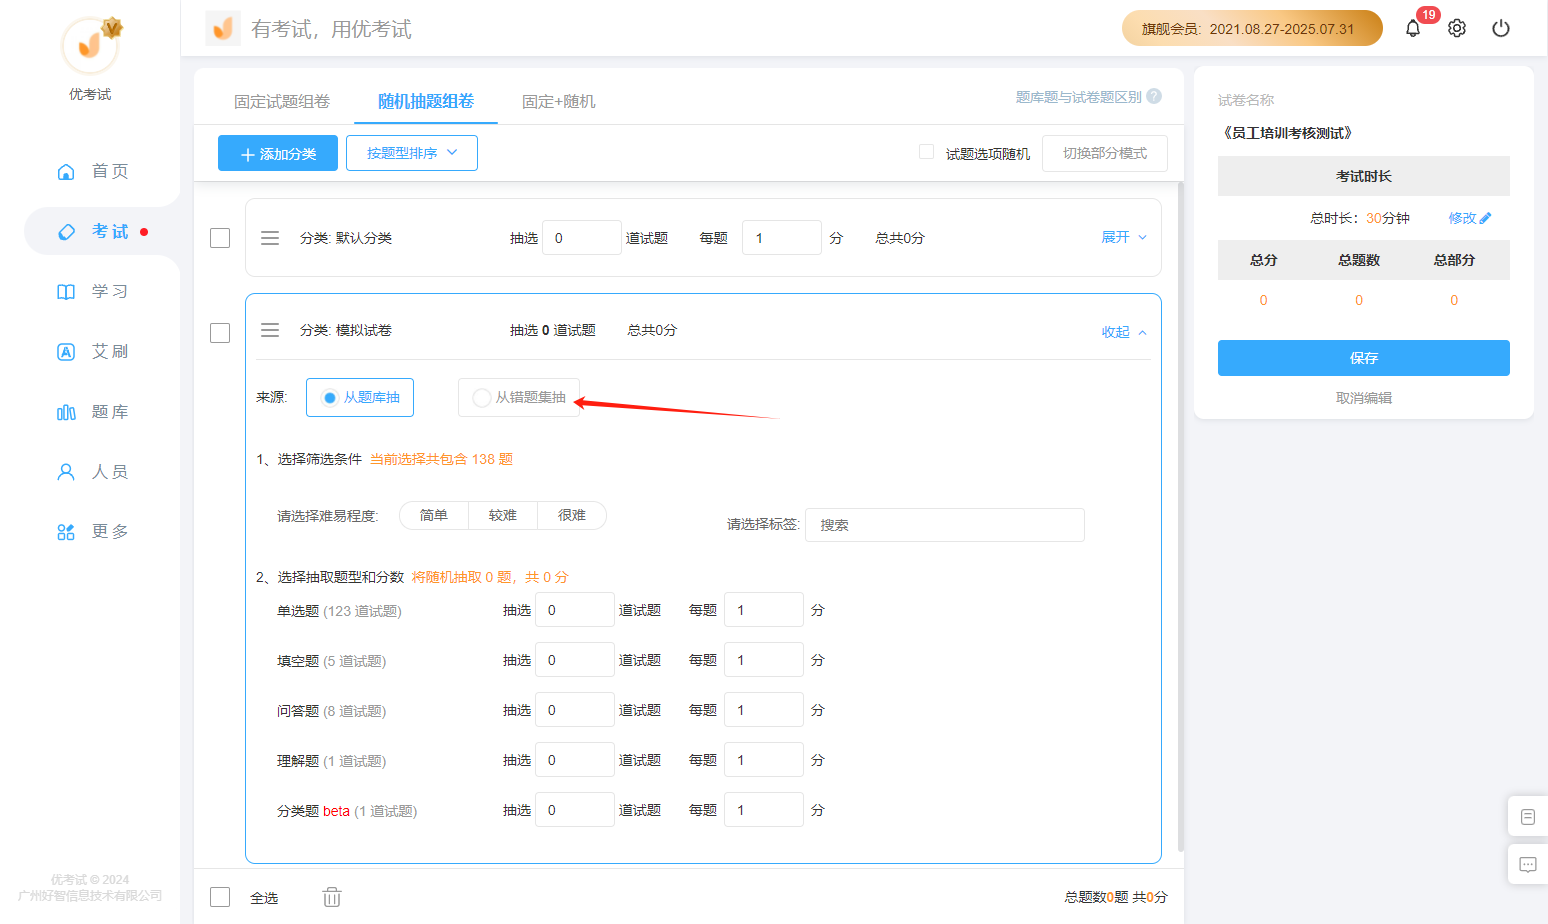This screenshot has height=924, width=1548.
Task: Click 默认分类 每题 score field
Action: [x=782, y=238]
